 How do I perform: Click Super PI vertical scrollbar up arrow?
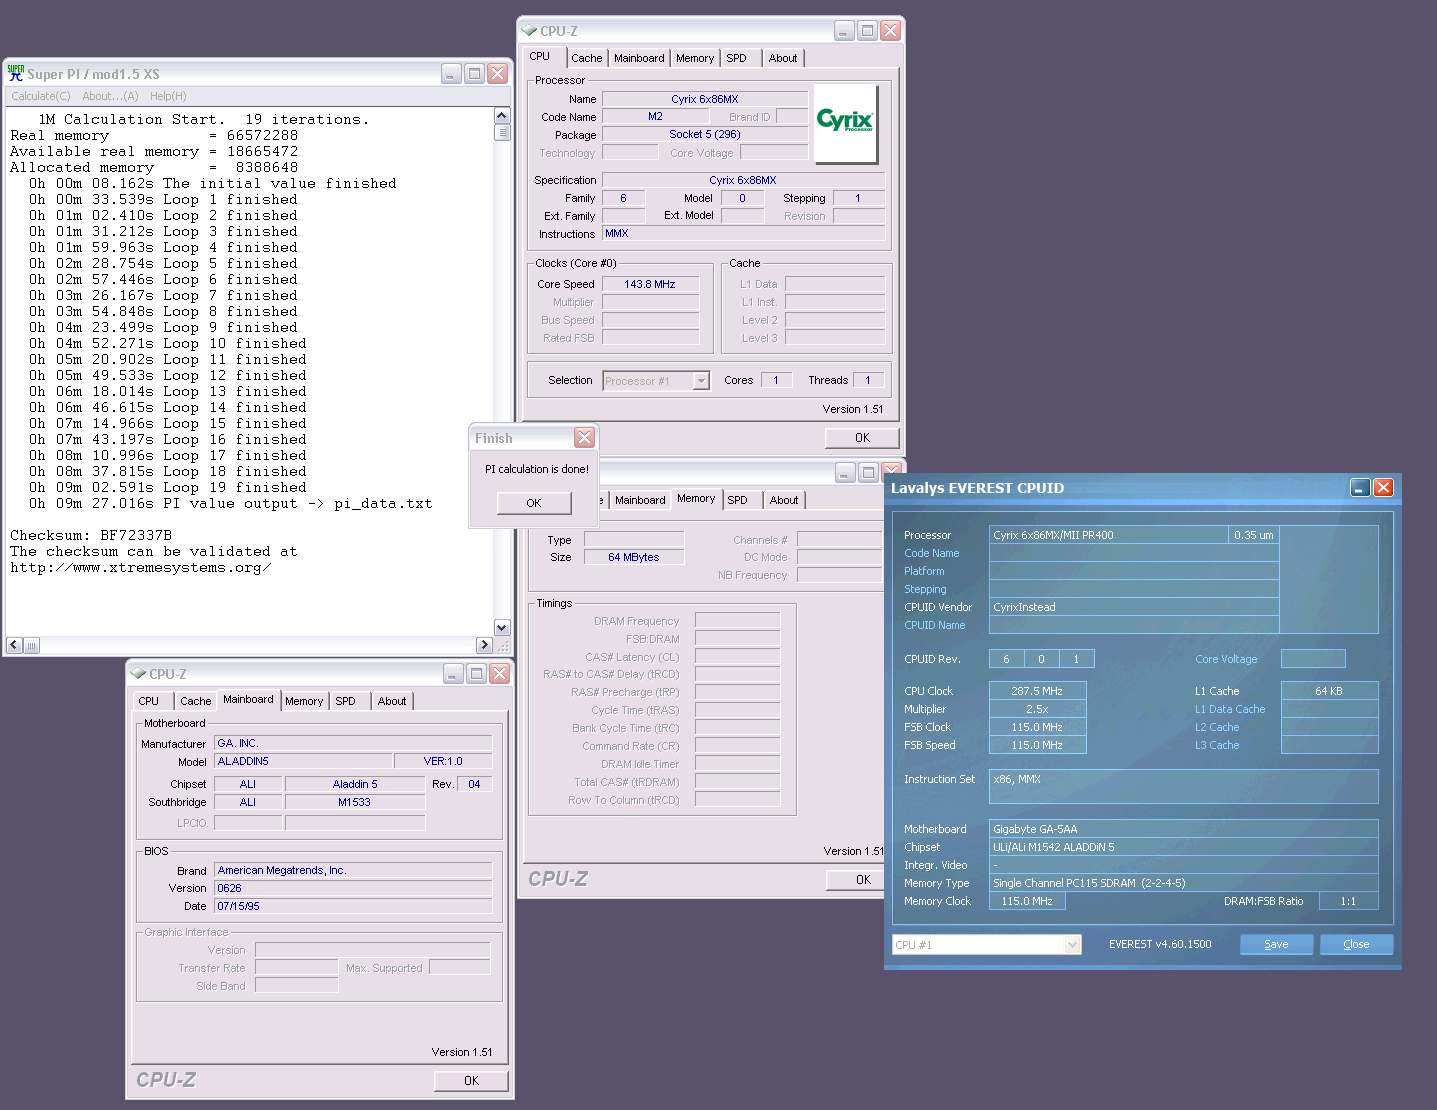tap(502, 116)
